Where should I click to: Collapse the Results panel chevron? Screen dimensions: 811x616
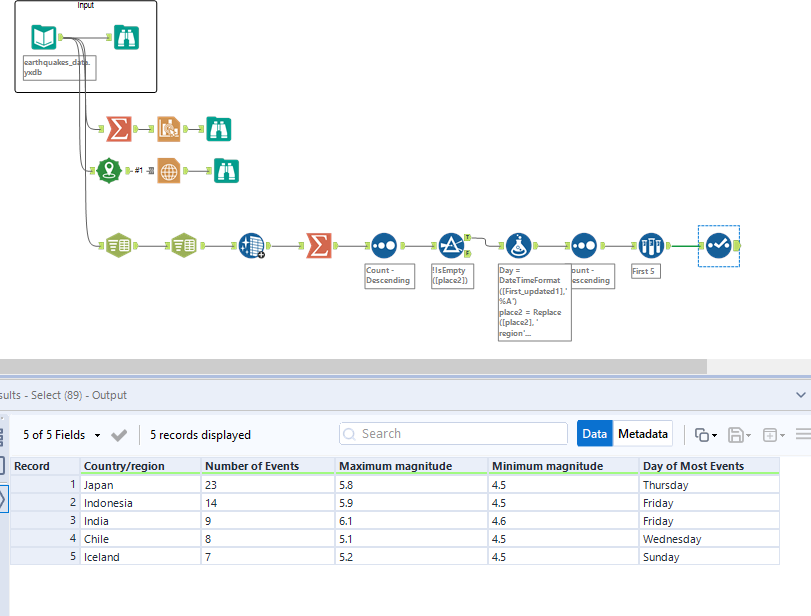(801, 395)
